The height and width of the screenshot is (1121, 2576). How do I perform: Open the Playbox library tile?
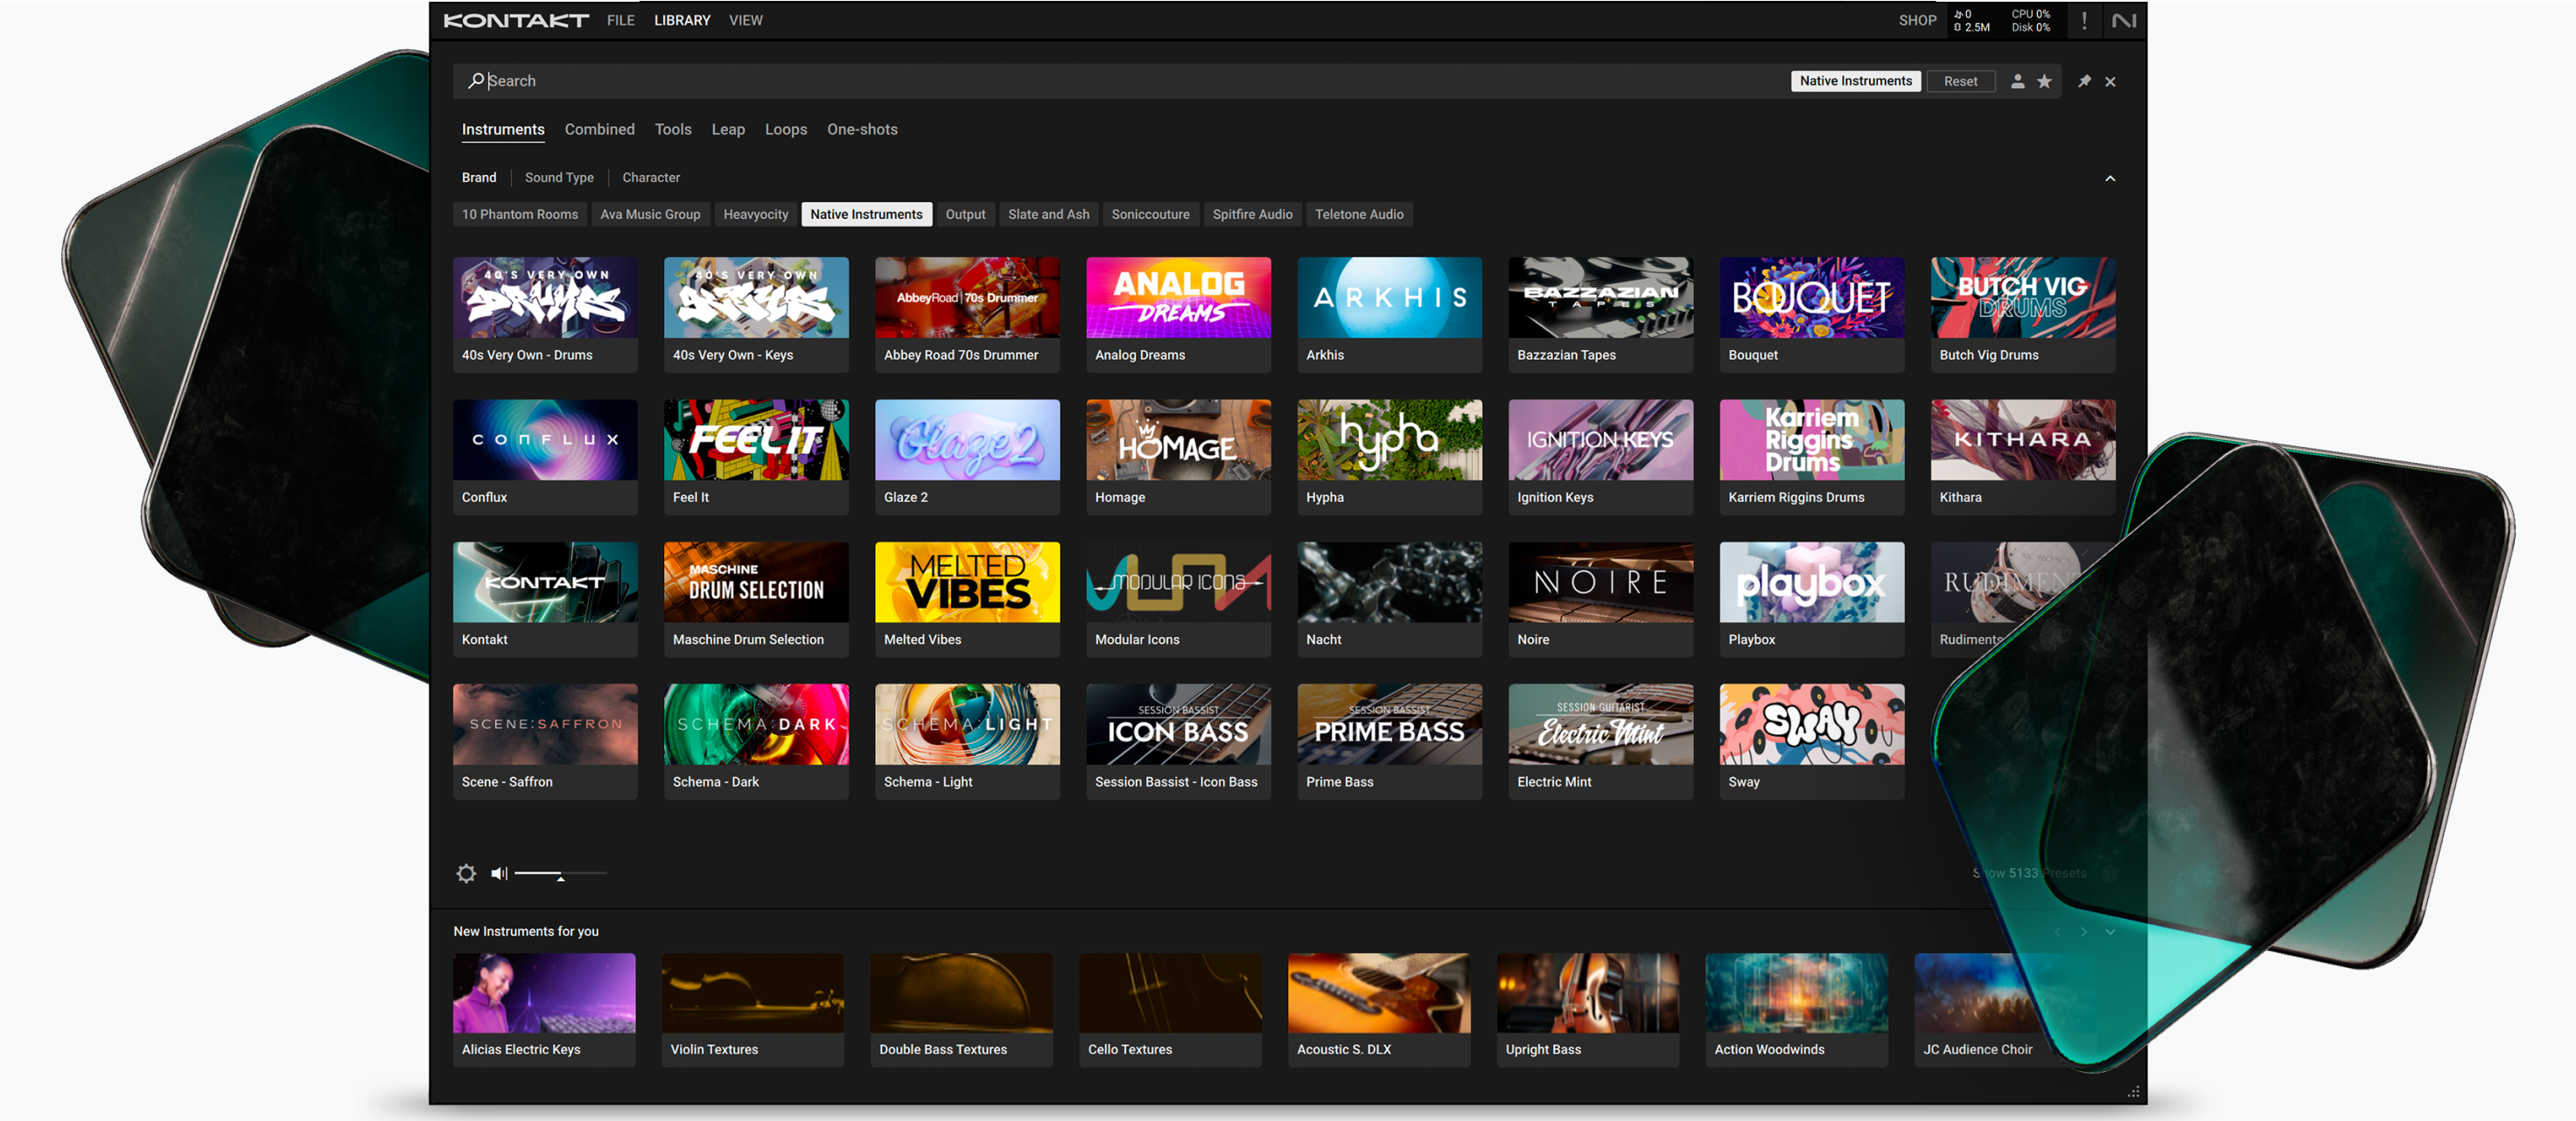1811,599
